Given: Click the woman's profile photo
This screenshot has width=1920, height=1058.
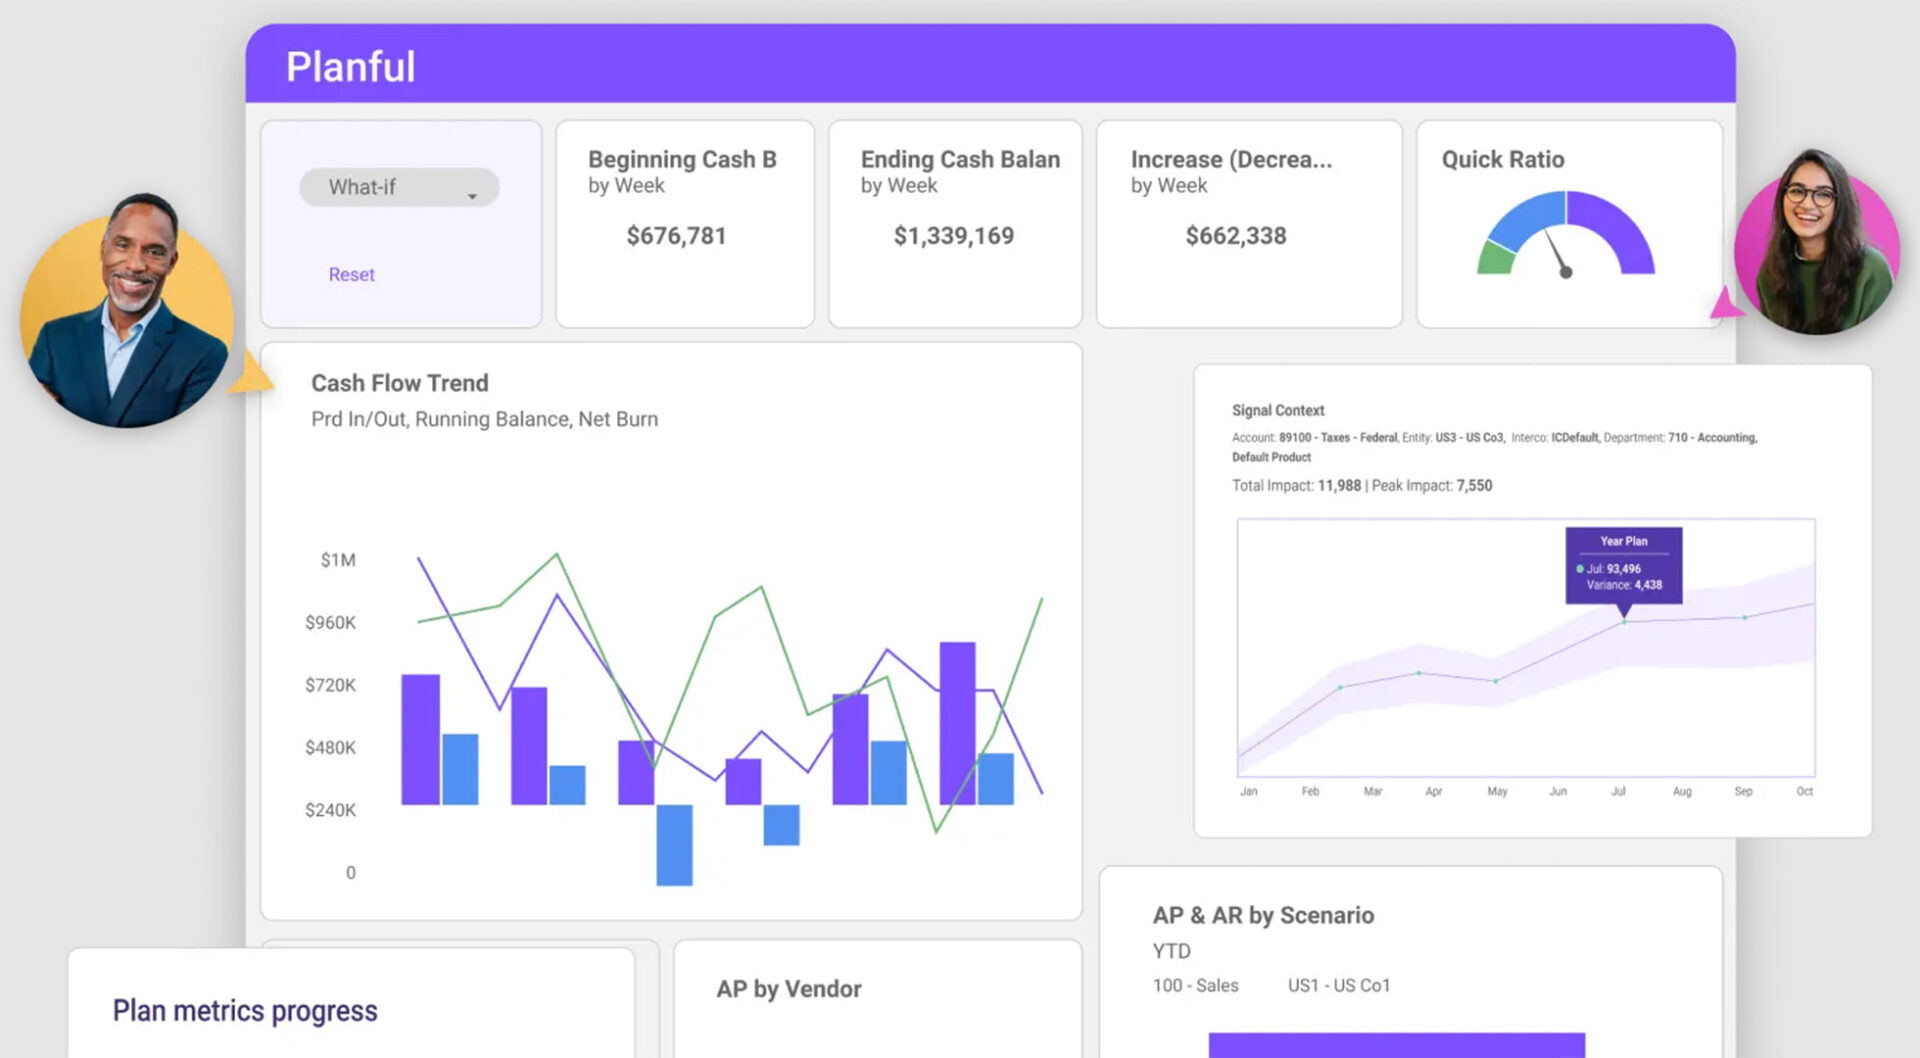Looking at the screenshot, I should pos(1816,243).
